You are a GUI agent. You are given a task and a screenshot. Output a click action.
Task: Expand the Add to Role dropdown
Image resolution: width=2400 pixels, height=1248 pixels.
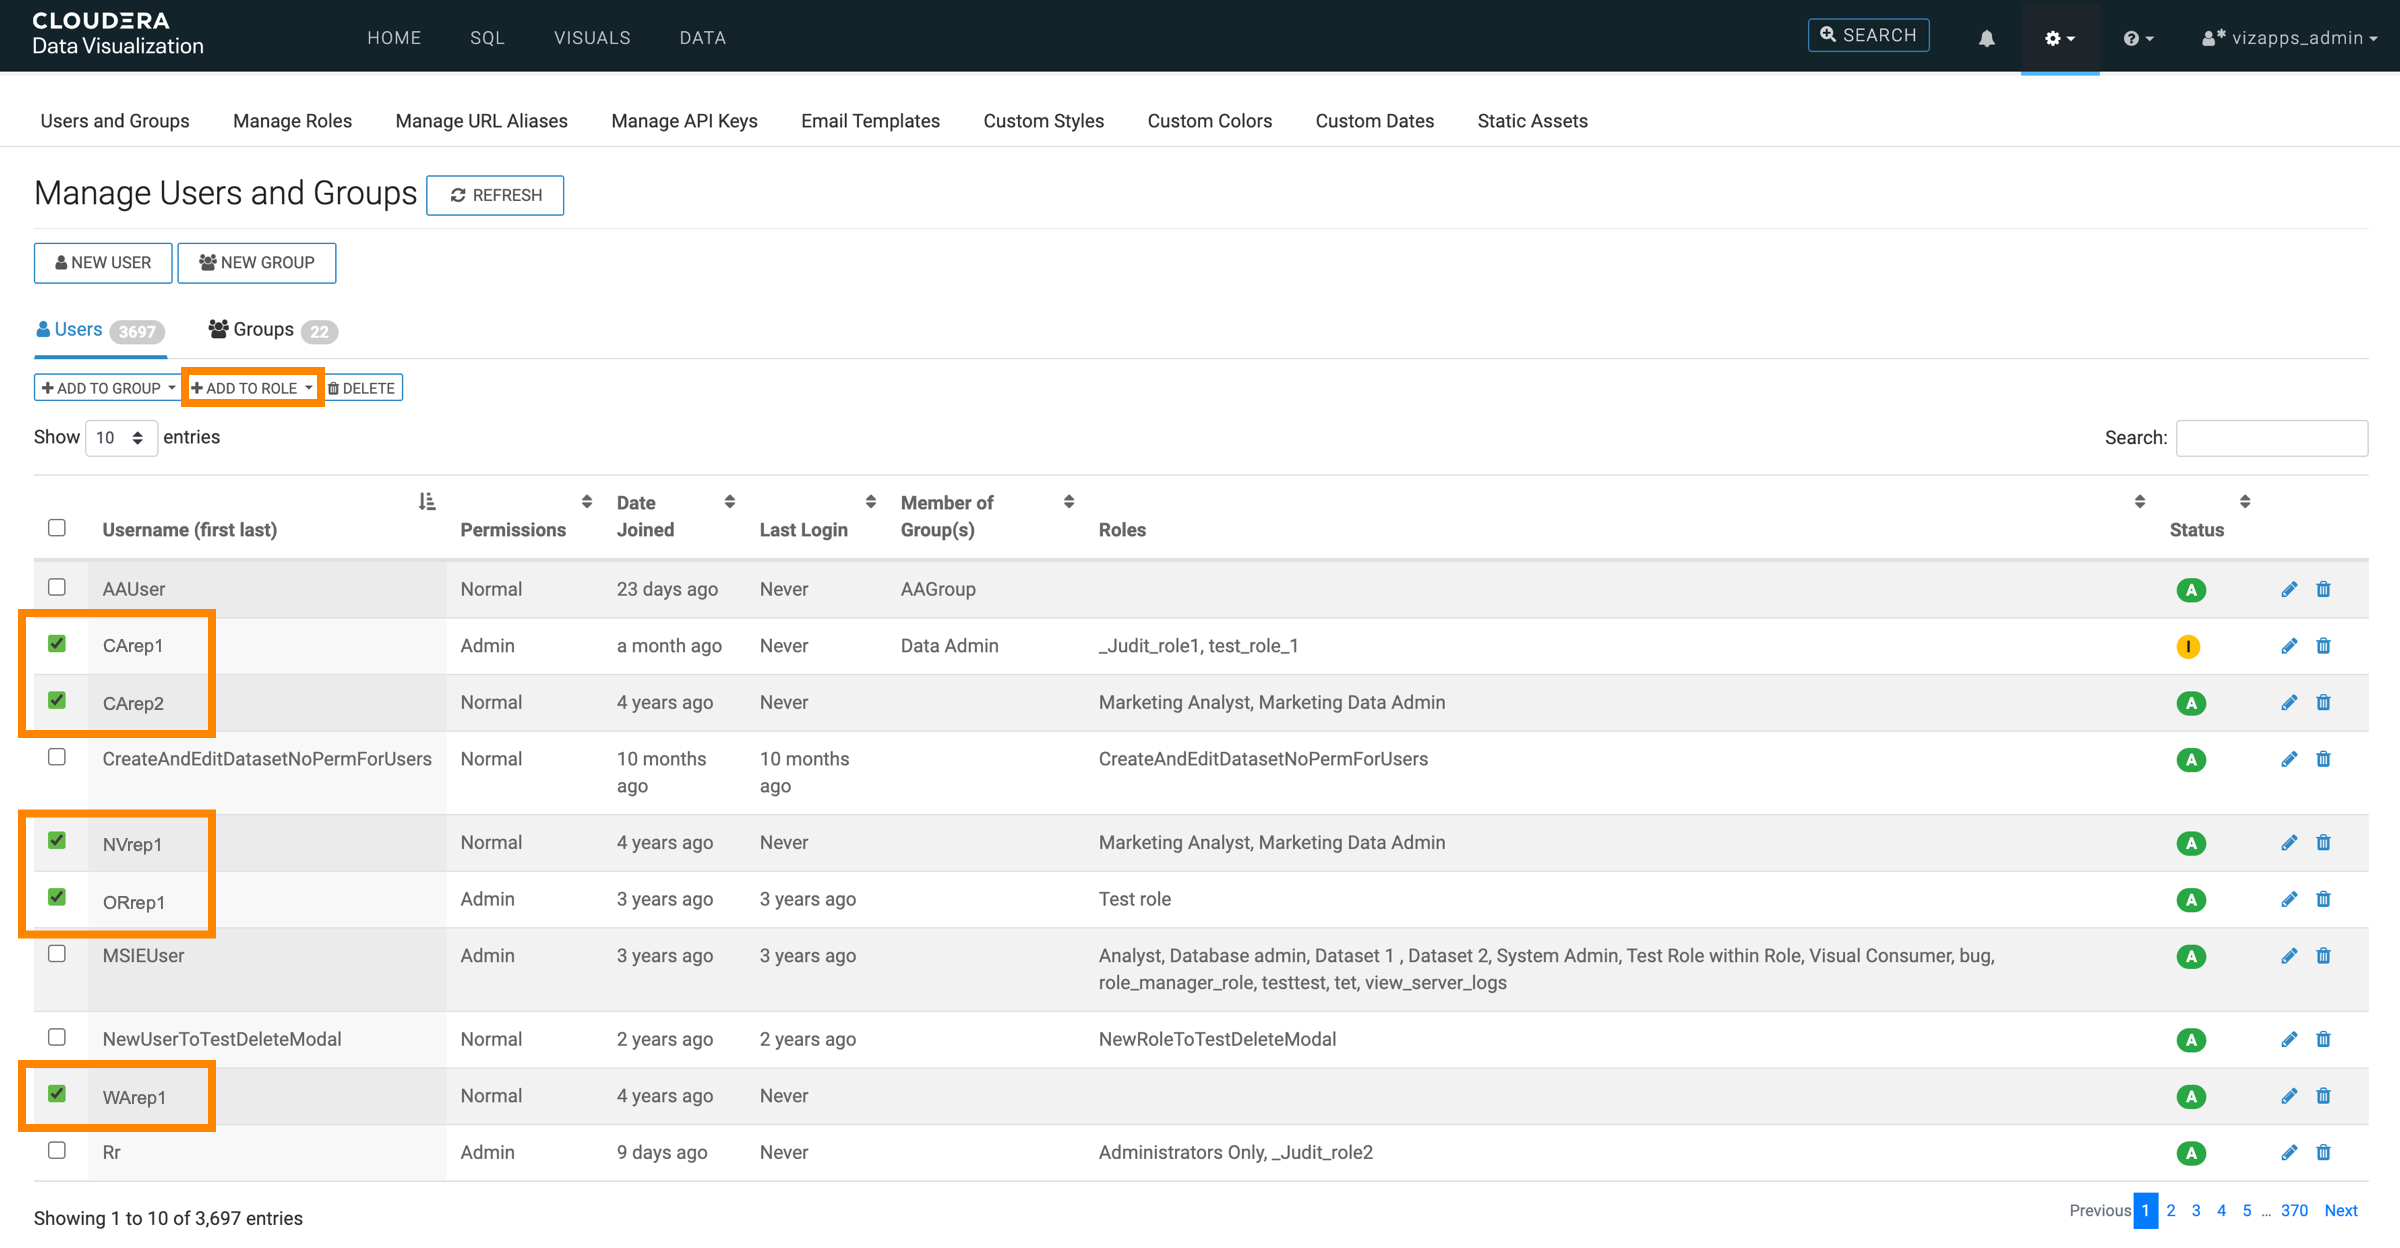[x=252, y=388]
